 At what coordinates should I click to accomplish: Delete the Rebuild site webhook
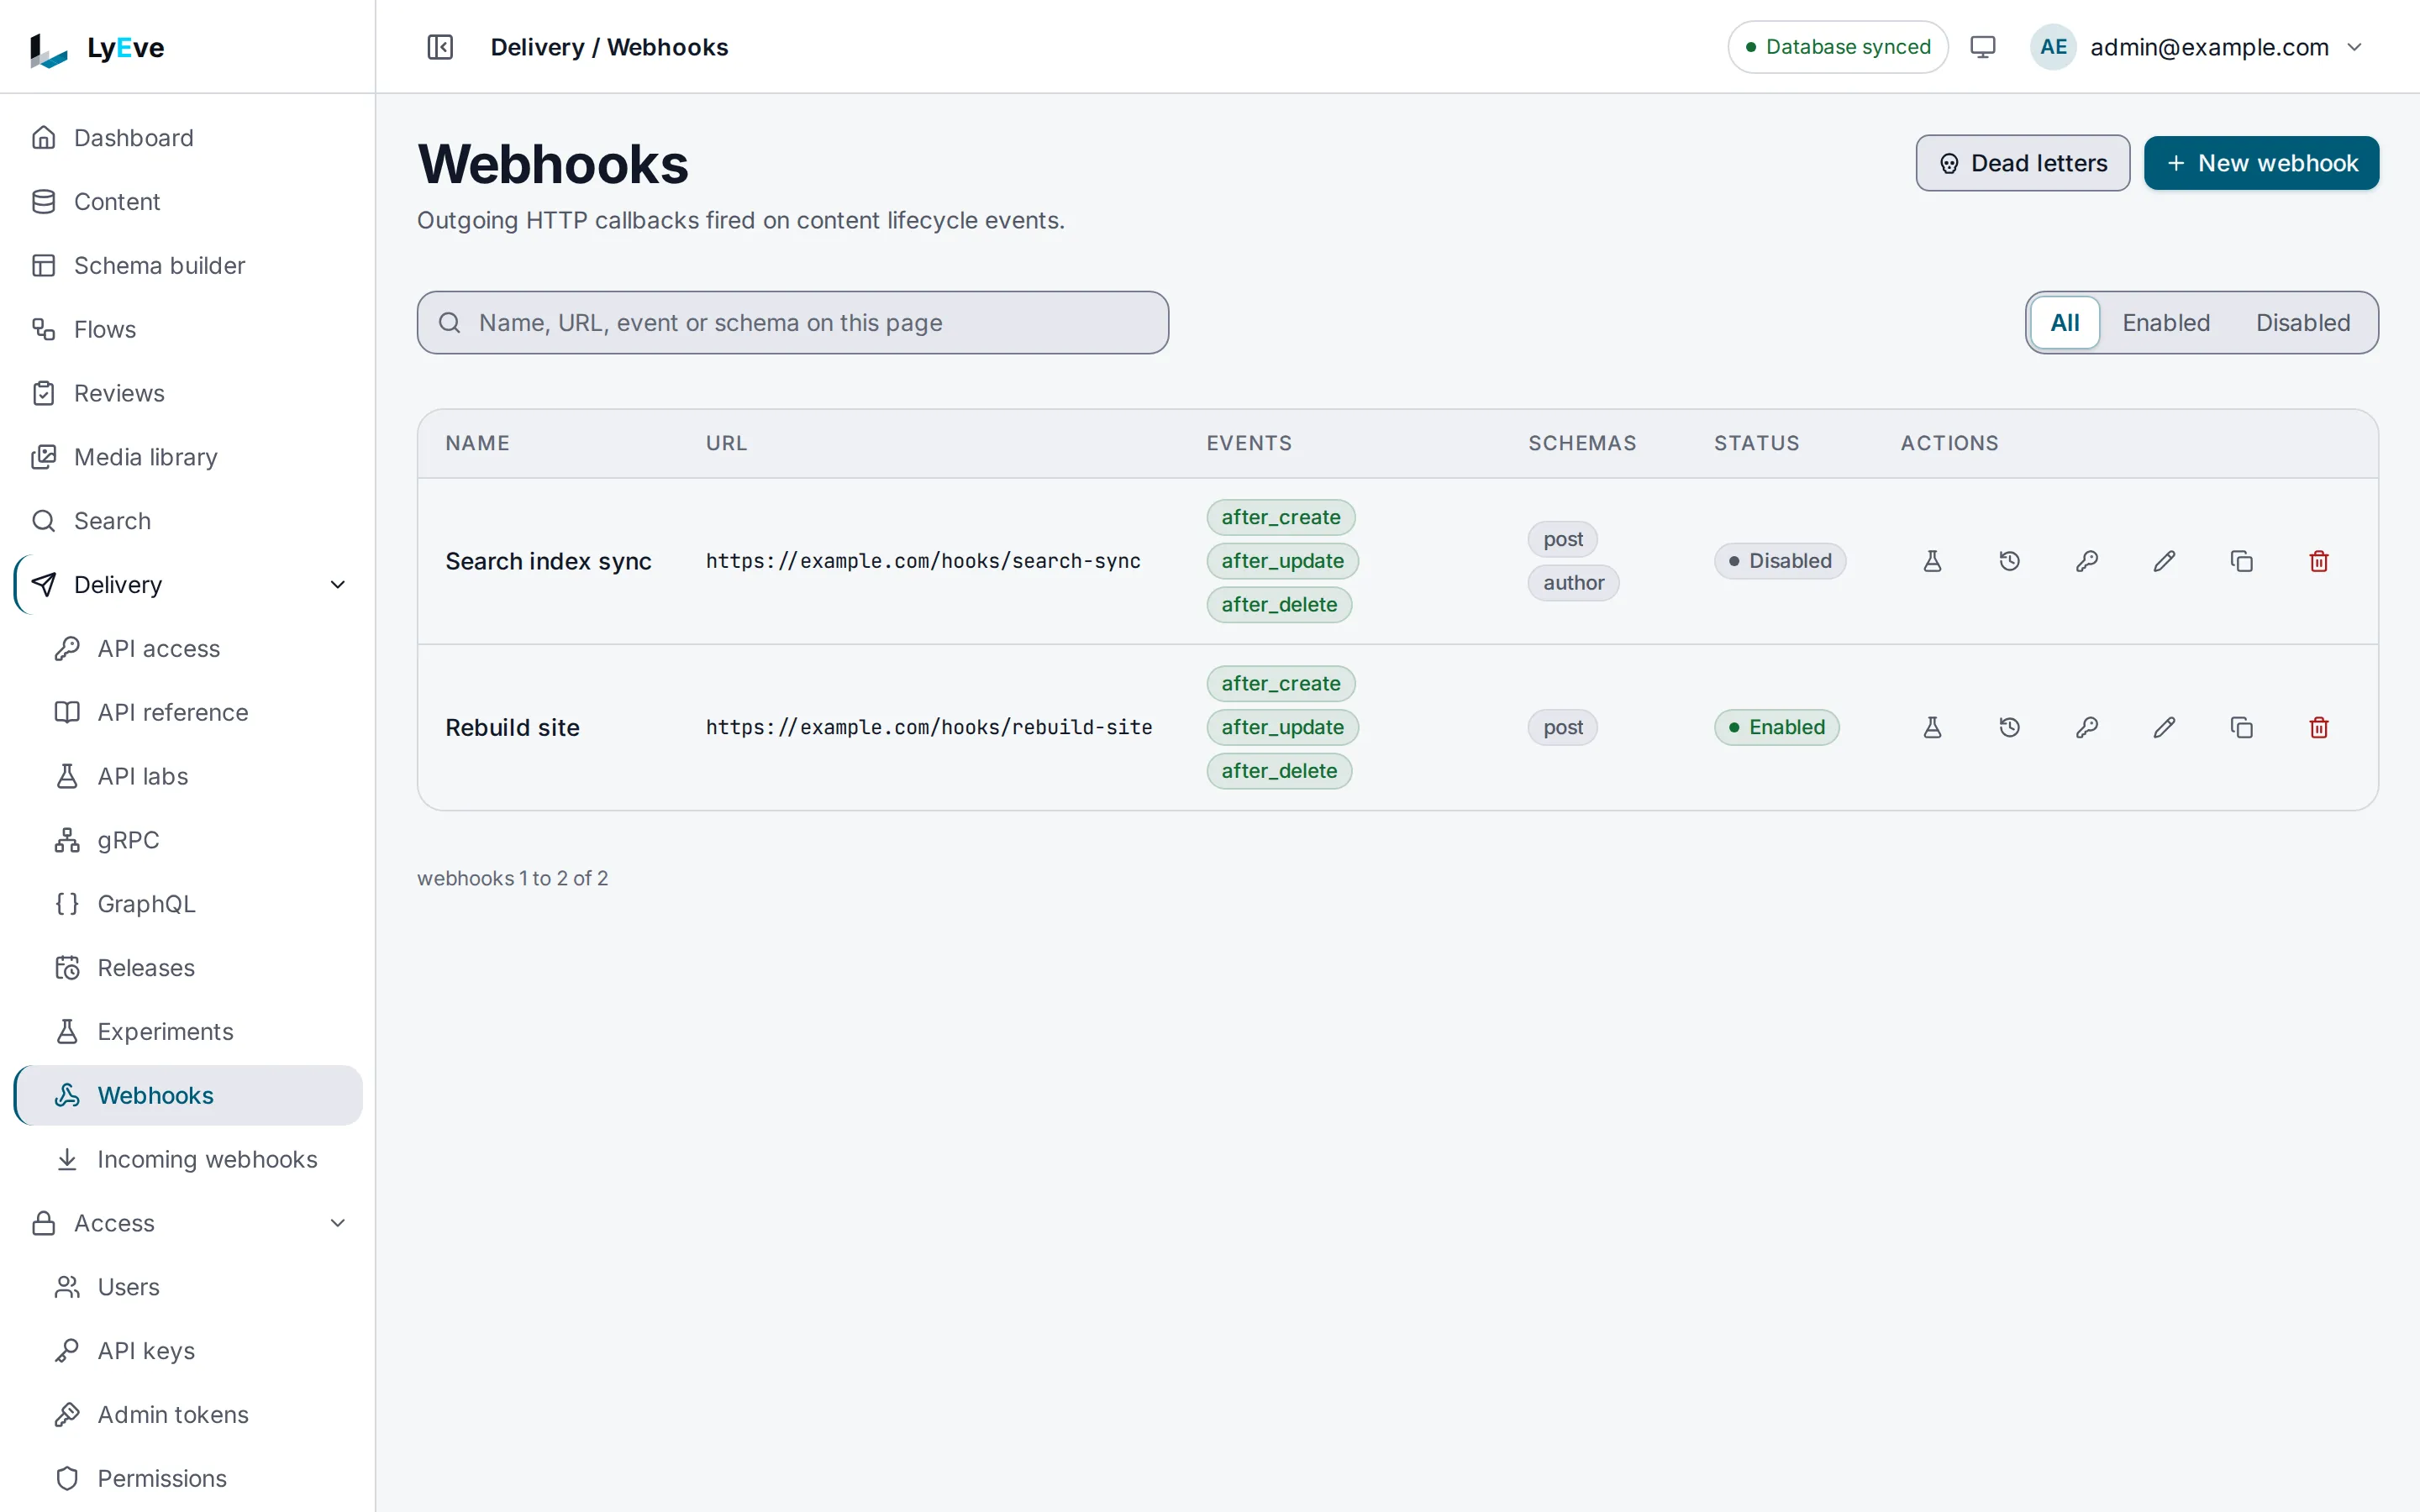coord(2319,727)
